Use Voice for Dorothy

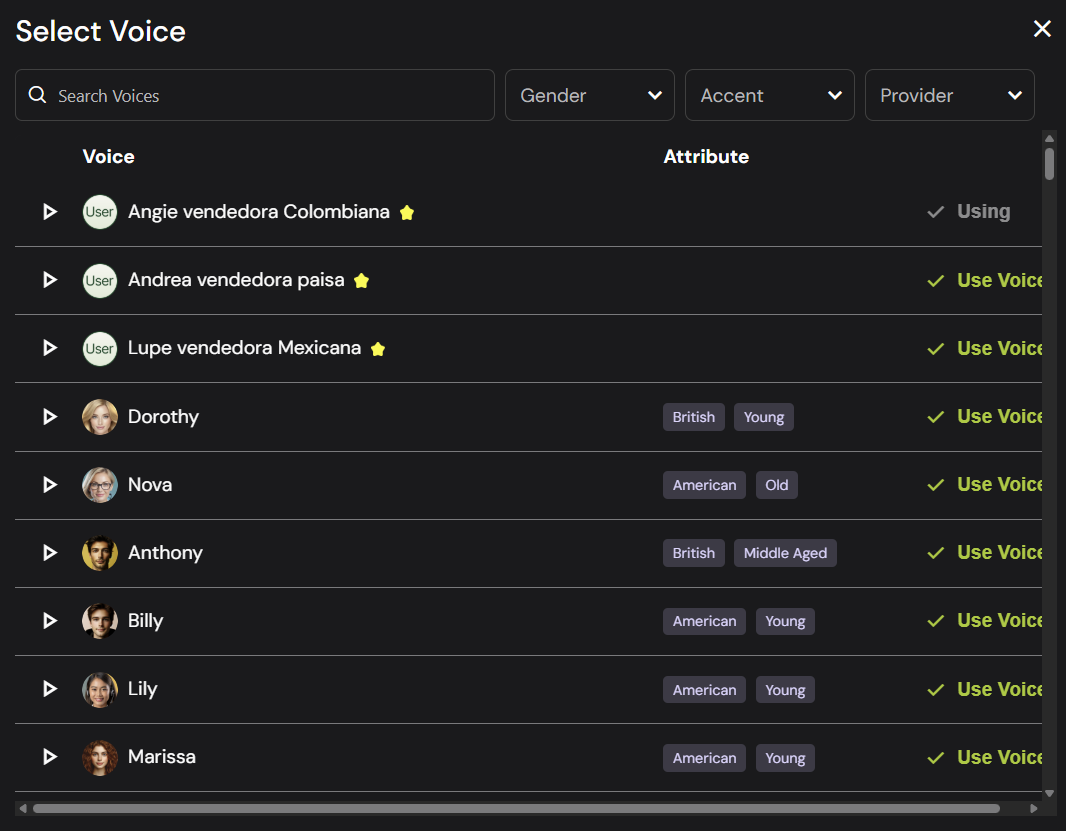point(986,417)
